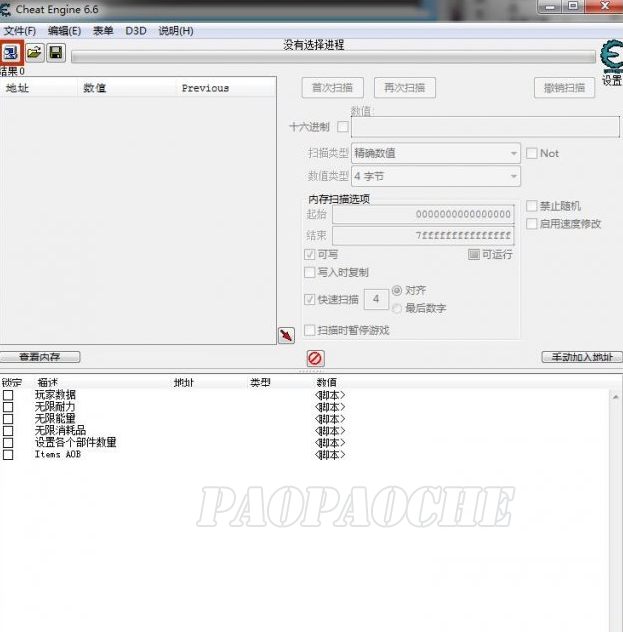Toggle the 可运行 executable checkbox

tap(473, 254)
